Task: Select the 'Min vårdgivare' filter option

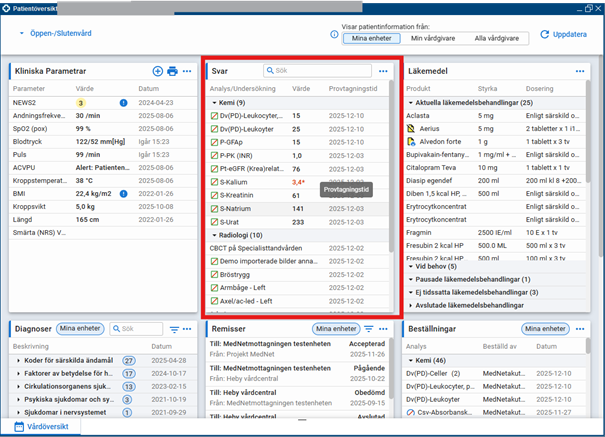Action: [x=431, y=38]
